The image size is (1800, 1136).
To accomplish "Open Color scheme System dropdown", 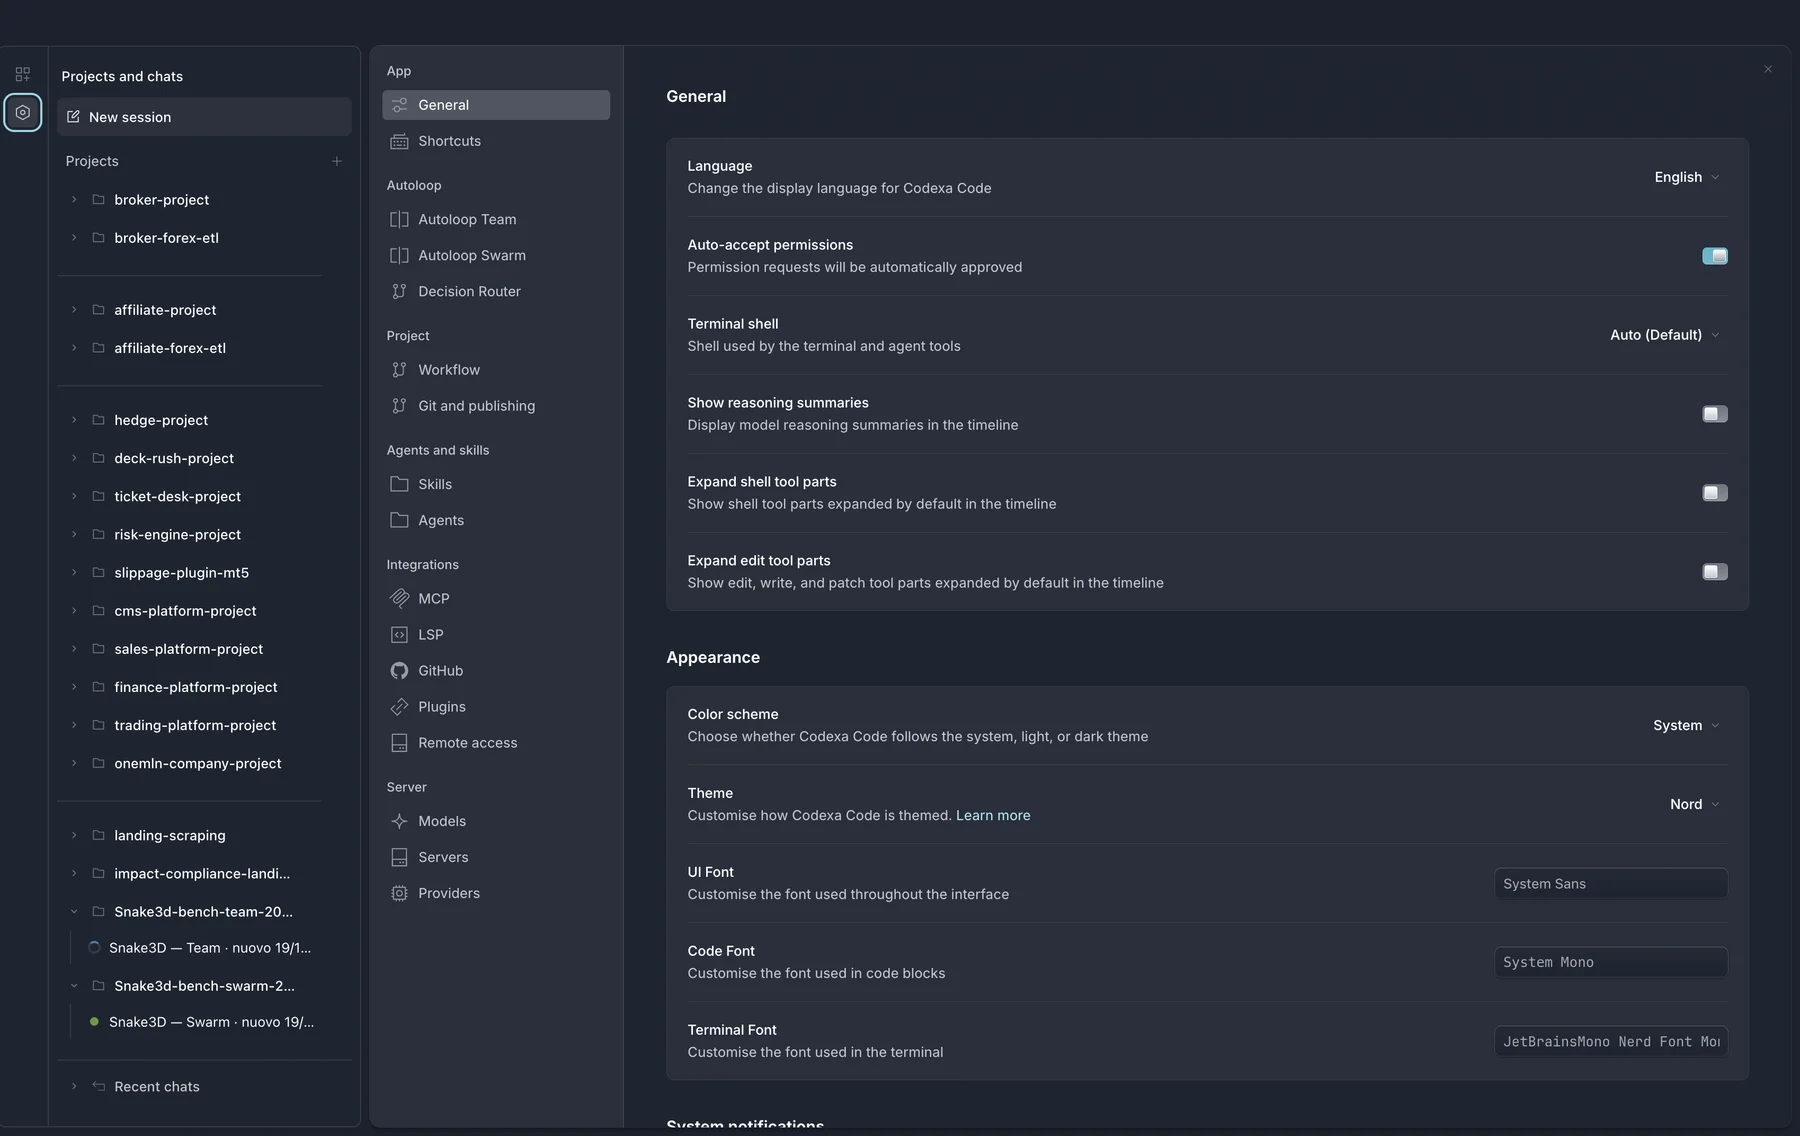I will click(1686, 725).
